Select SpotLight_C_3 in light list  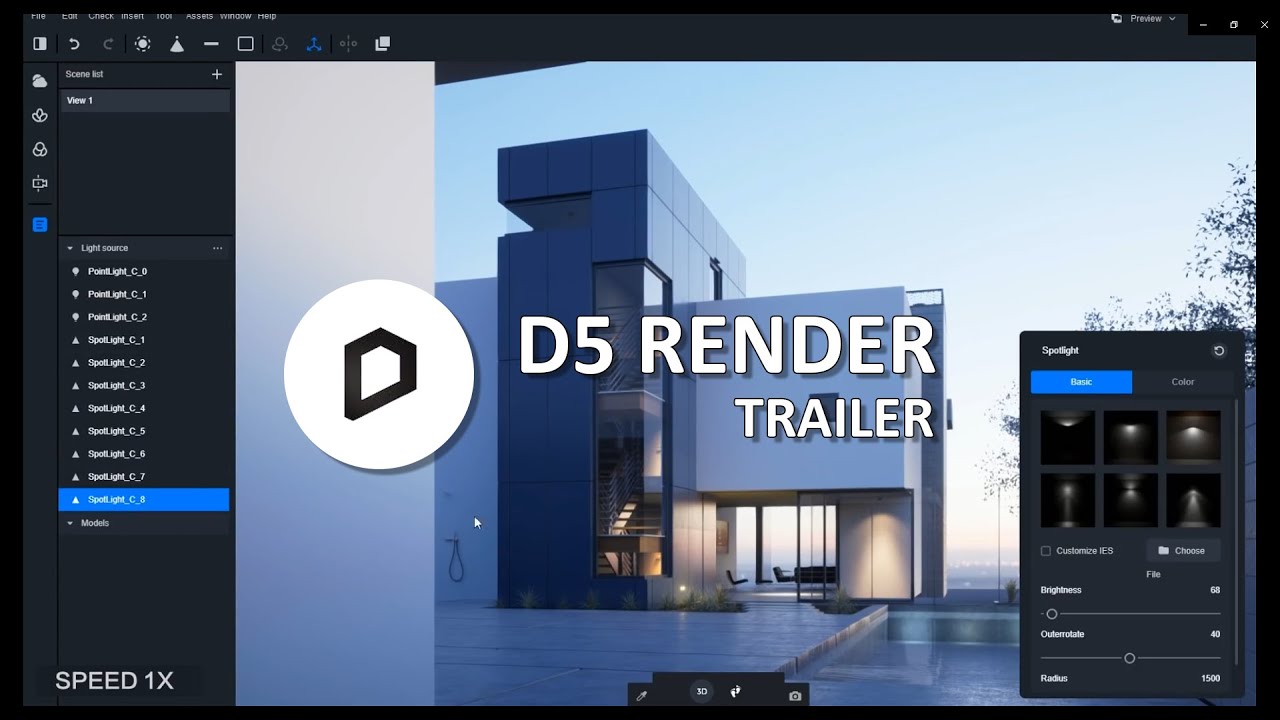pyautogui.click(x=144, y=386)
